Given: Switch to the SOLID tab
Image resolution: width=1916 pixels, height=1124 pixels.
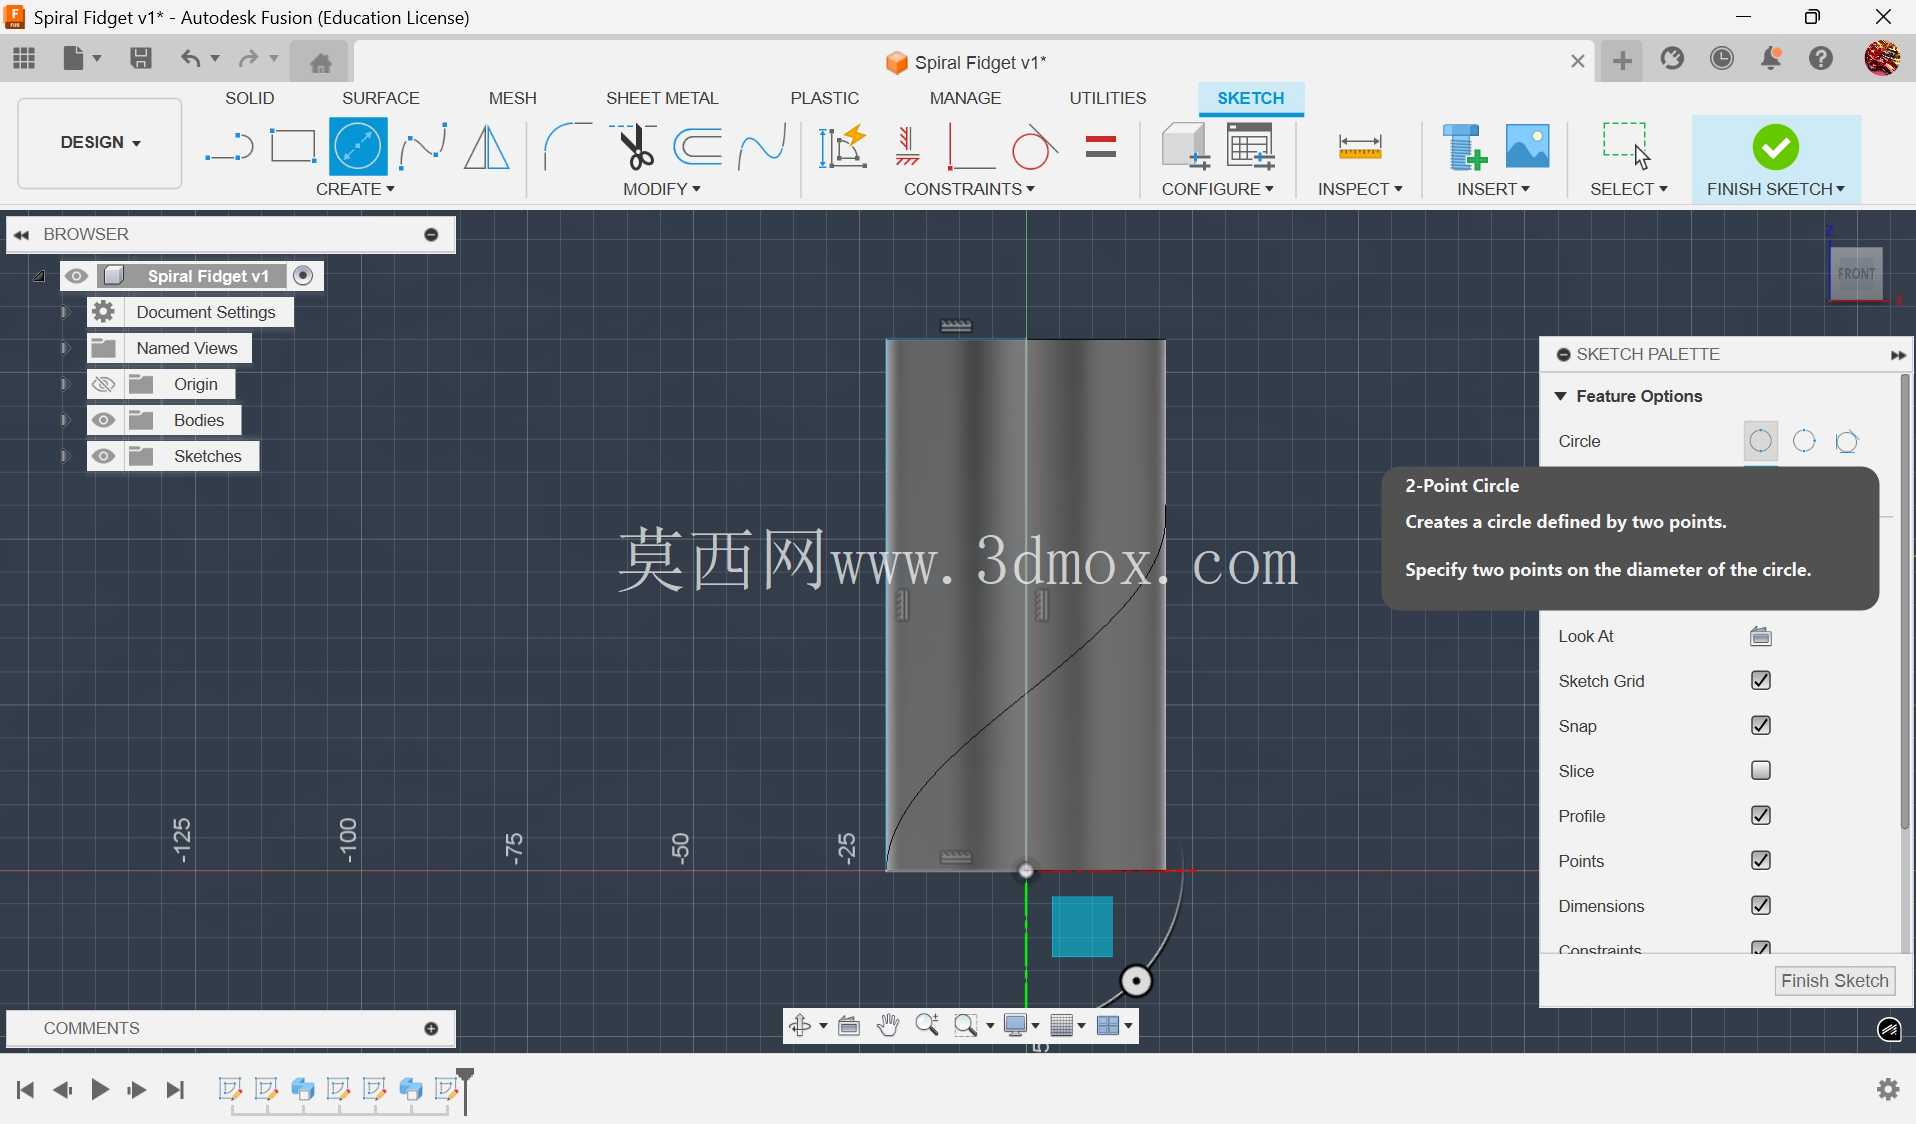Looking at the screenshot, I should point(250,98).
